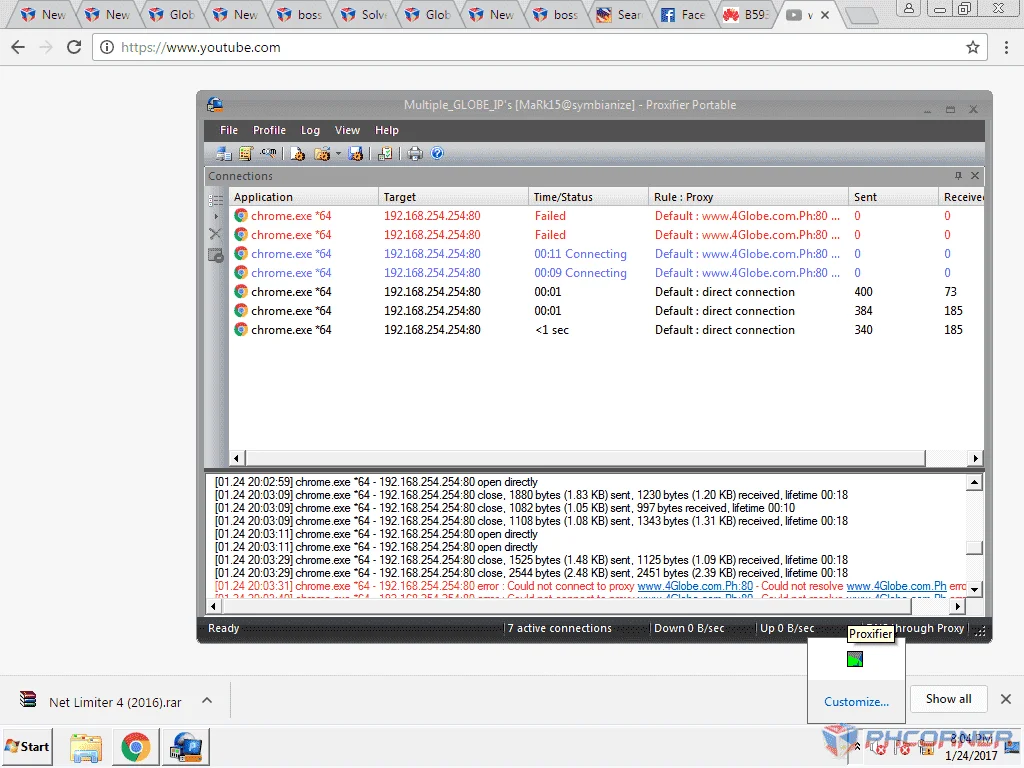Screen dimensions: 1024x768
Task: Select first Failed chrome.exe connection row
Action: pyautogui.click(x=606, y=216)
